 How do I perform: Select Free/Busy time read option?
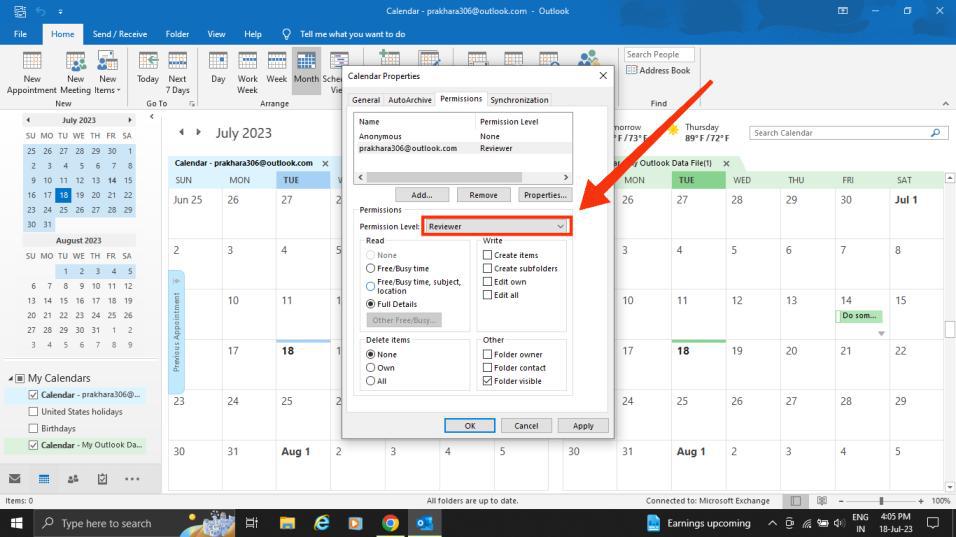[370, 268]
